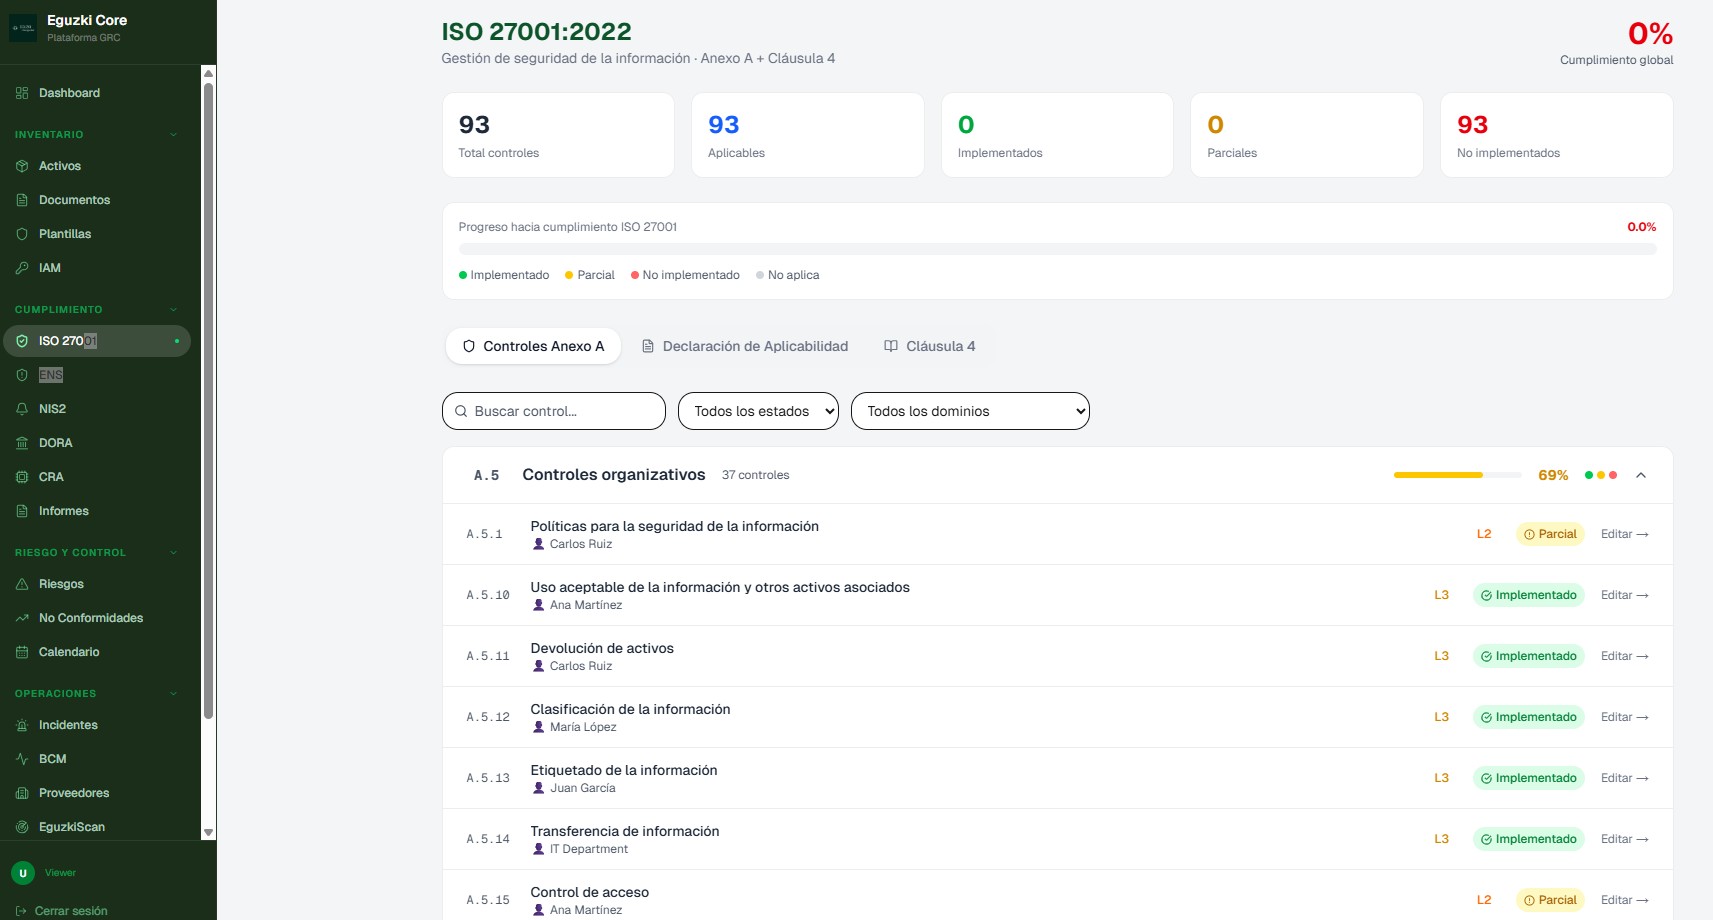Click the search magnifier in Buscar control field
This screenshot has height=920, width=1713.
click(x=462, y=411)
